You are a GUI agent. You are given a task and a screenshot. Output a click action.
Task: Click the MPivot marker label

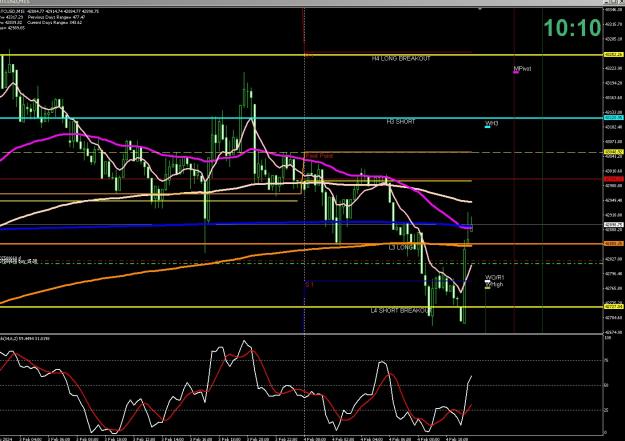coord(522,69)
